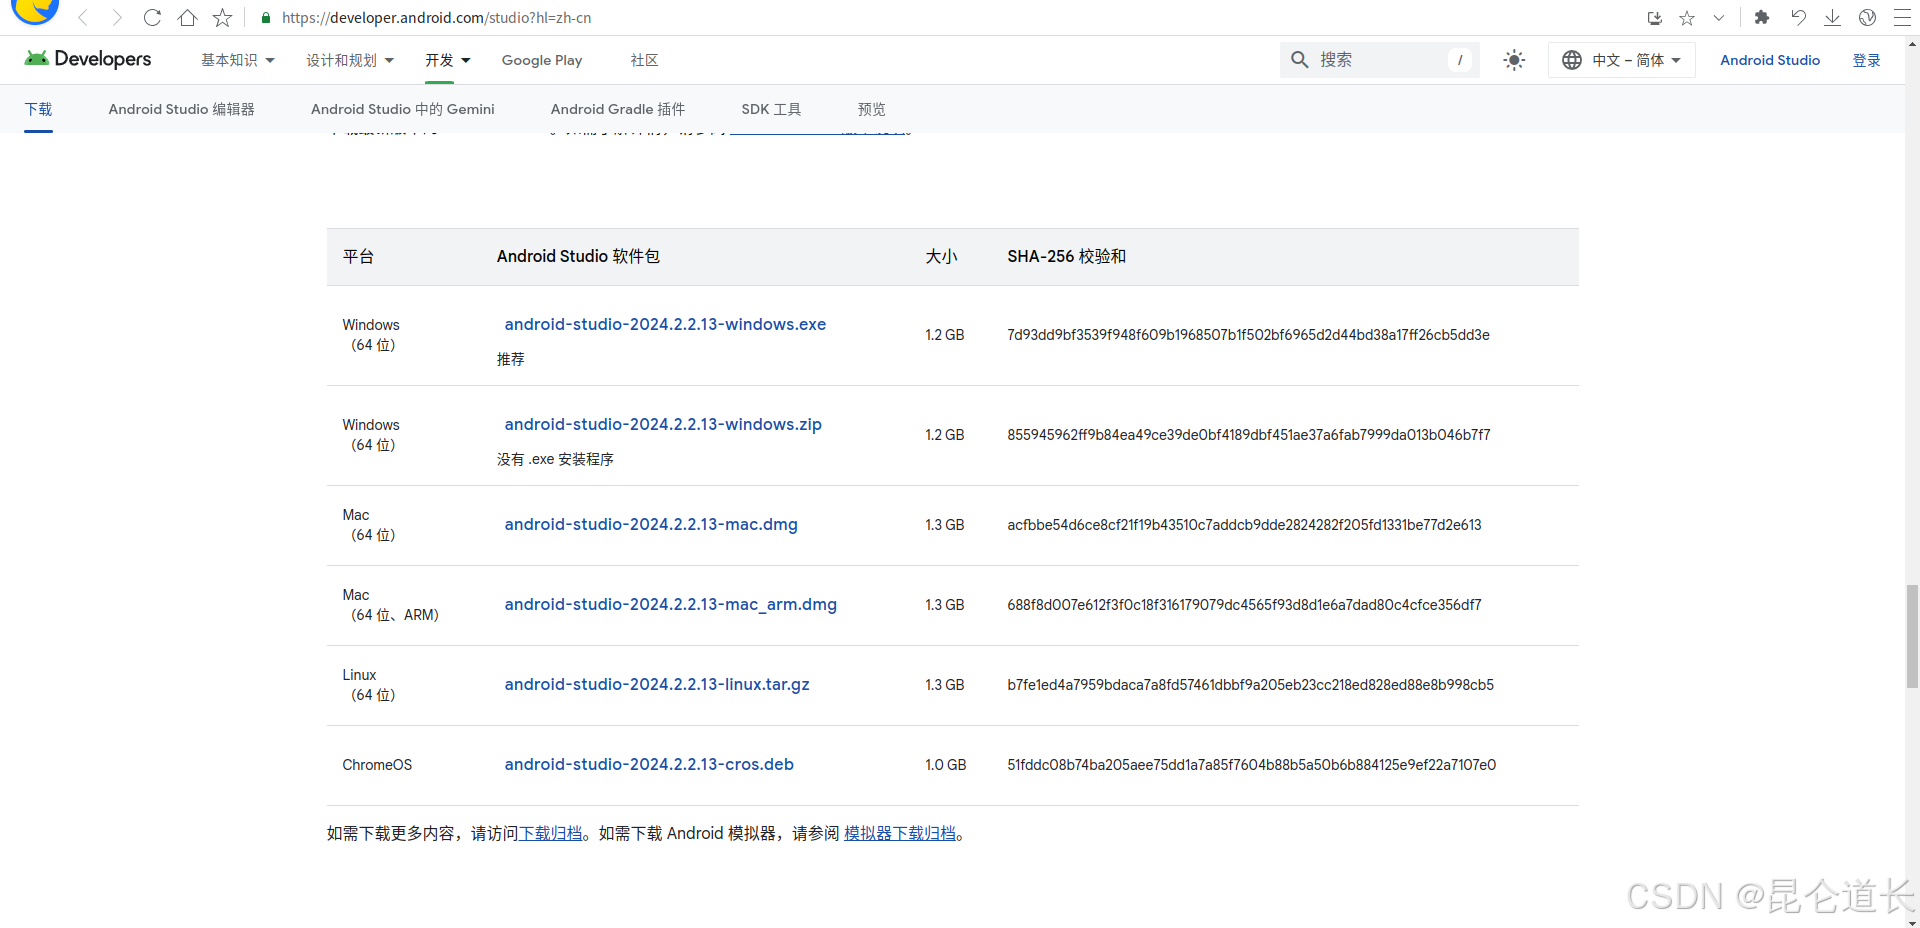Viewport: 1920px width, 928px height.
Task: Click the search magnifier icon
Action: 1299,60
